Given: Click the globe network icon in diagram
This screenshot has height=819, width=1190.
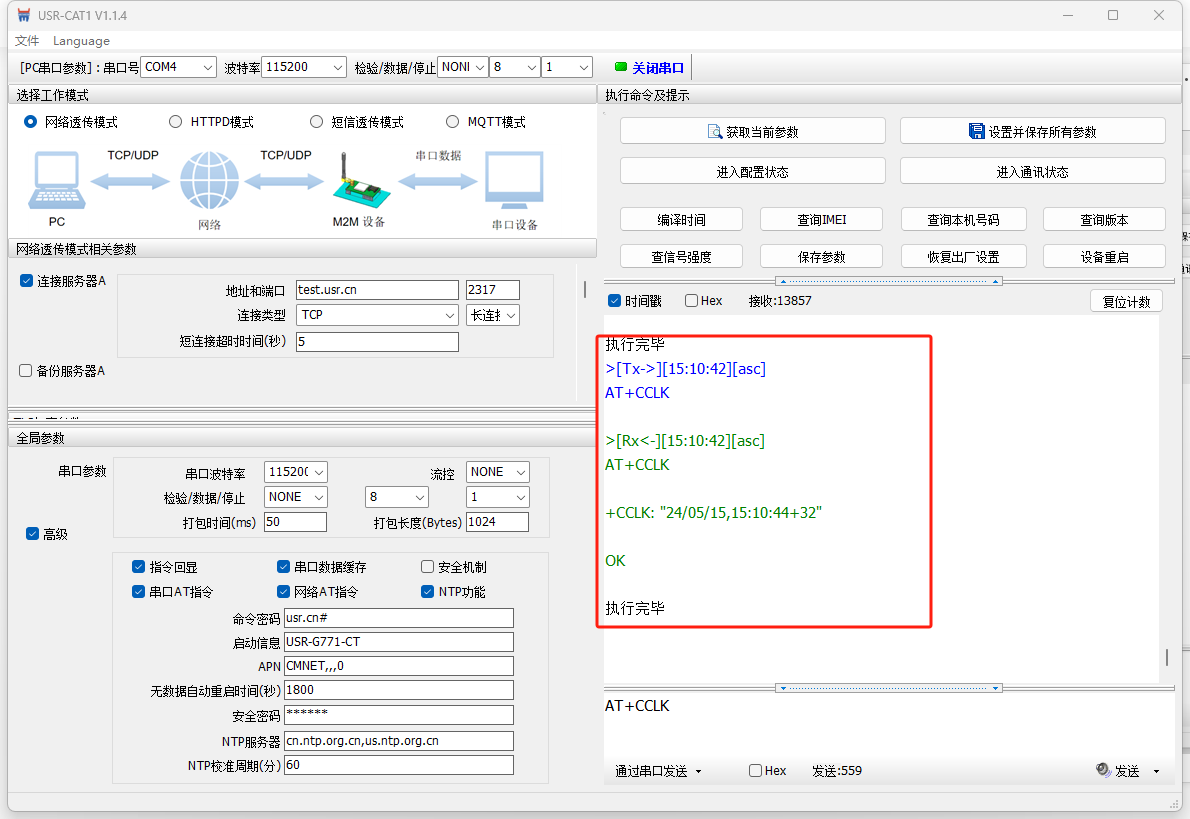Looking at the screenshot, I should coord(209,181).
